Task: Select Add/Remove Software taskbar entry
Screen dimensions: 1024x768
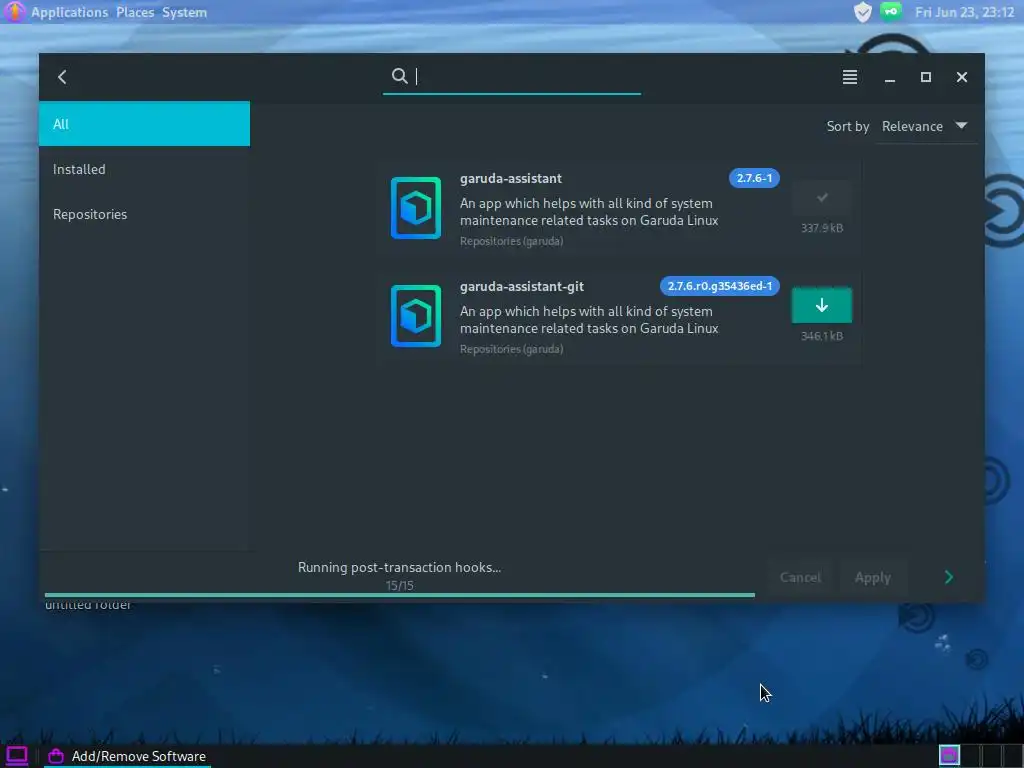Action: 127,756
